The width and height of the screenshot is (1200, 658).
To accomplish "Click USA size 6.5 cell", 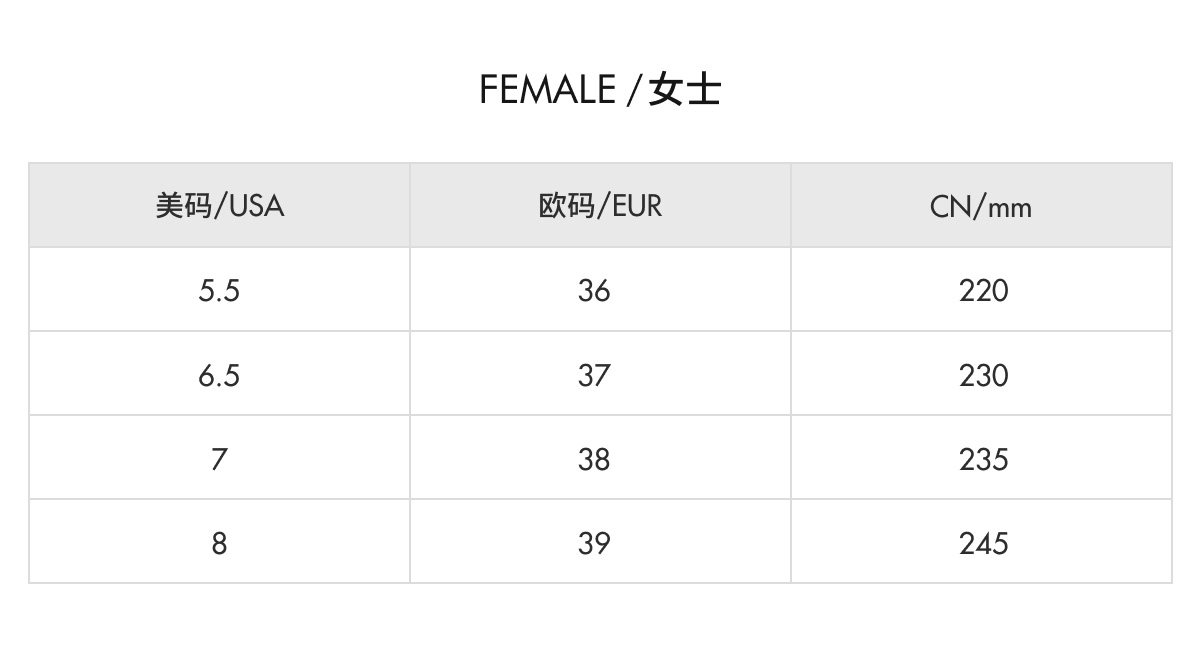I will [x=220, y=376].
